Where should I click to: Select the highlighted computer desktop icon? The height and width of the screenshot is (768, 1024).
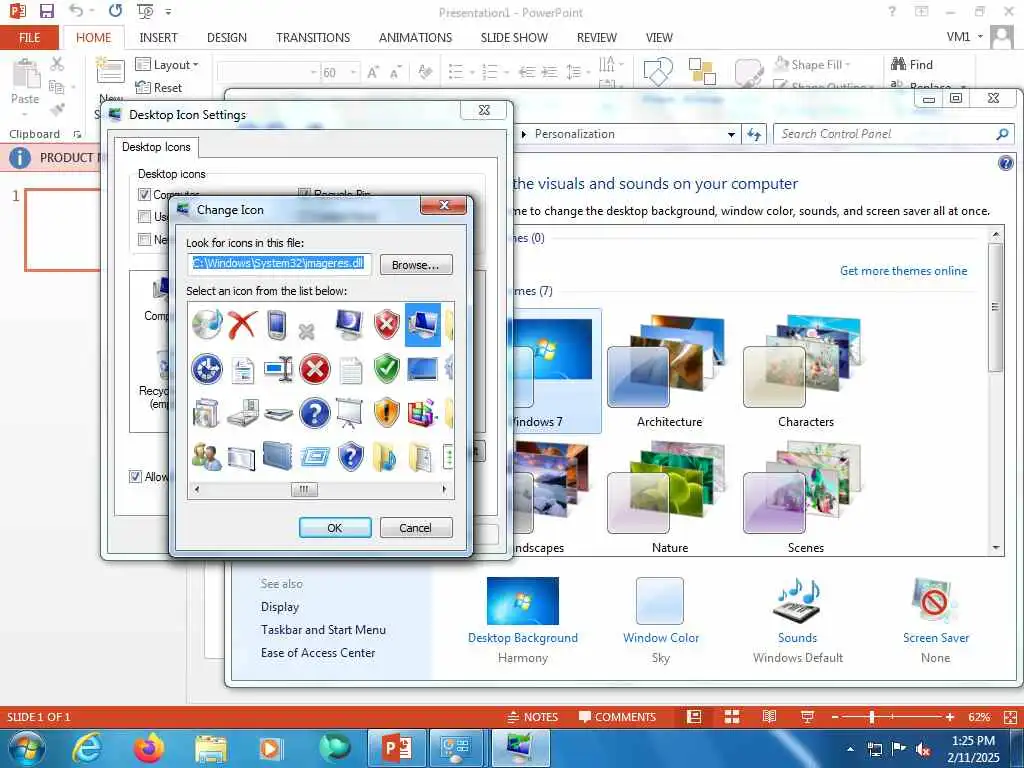[x=423, y=325]
